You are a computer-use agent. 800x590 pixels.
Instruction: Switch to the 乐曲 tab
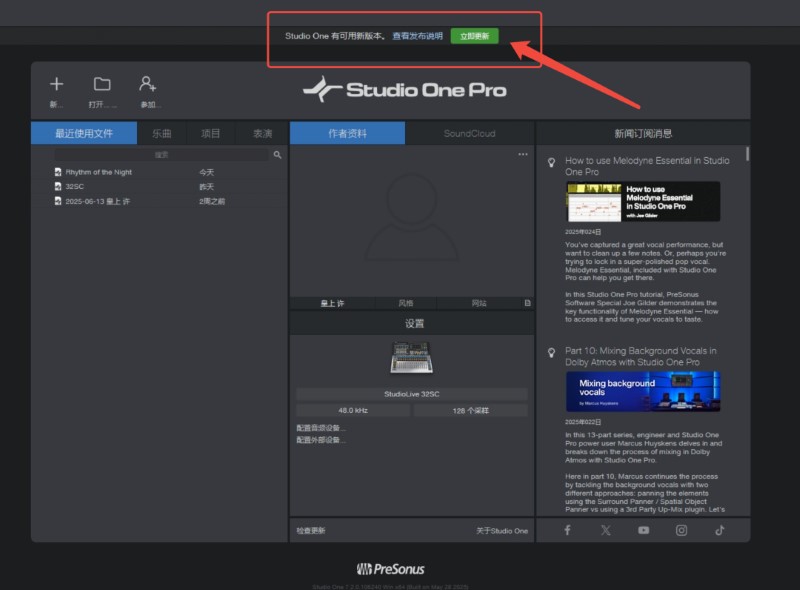click(162, 133)
